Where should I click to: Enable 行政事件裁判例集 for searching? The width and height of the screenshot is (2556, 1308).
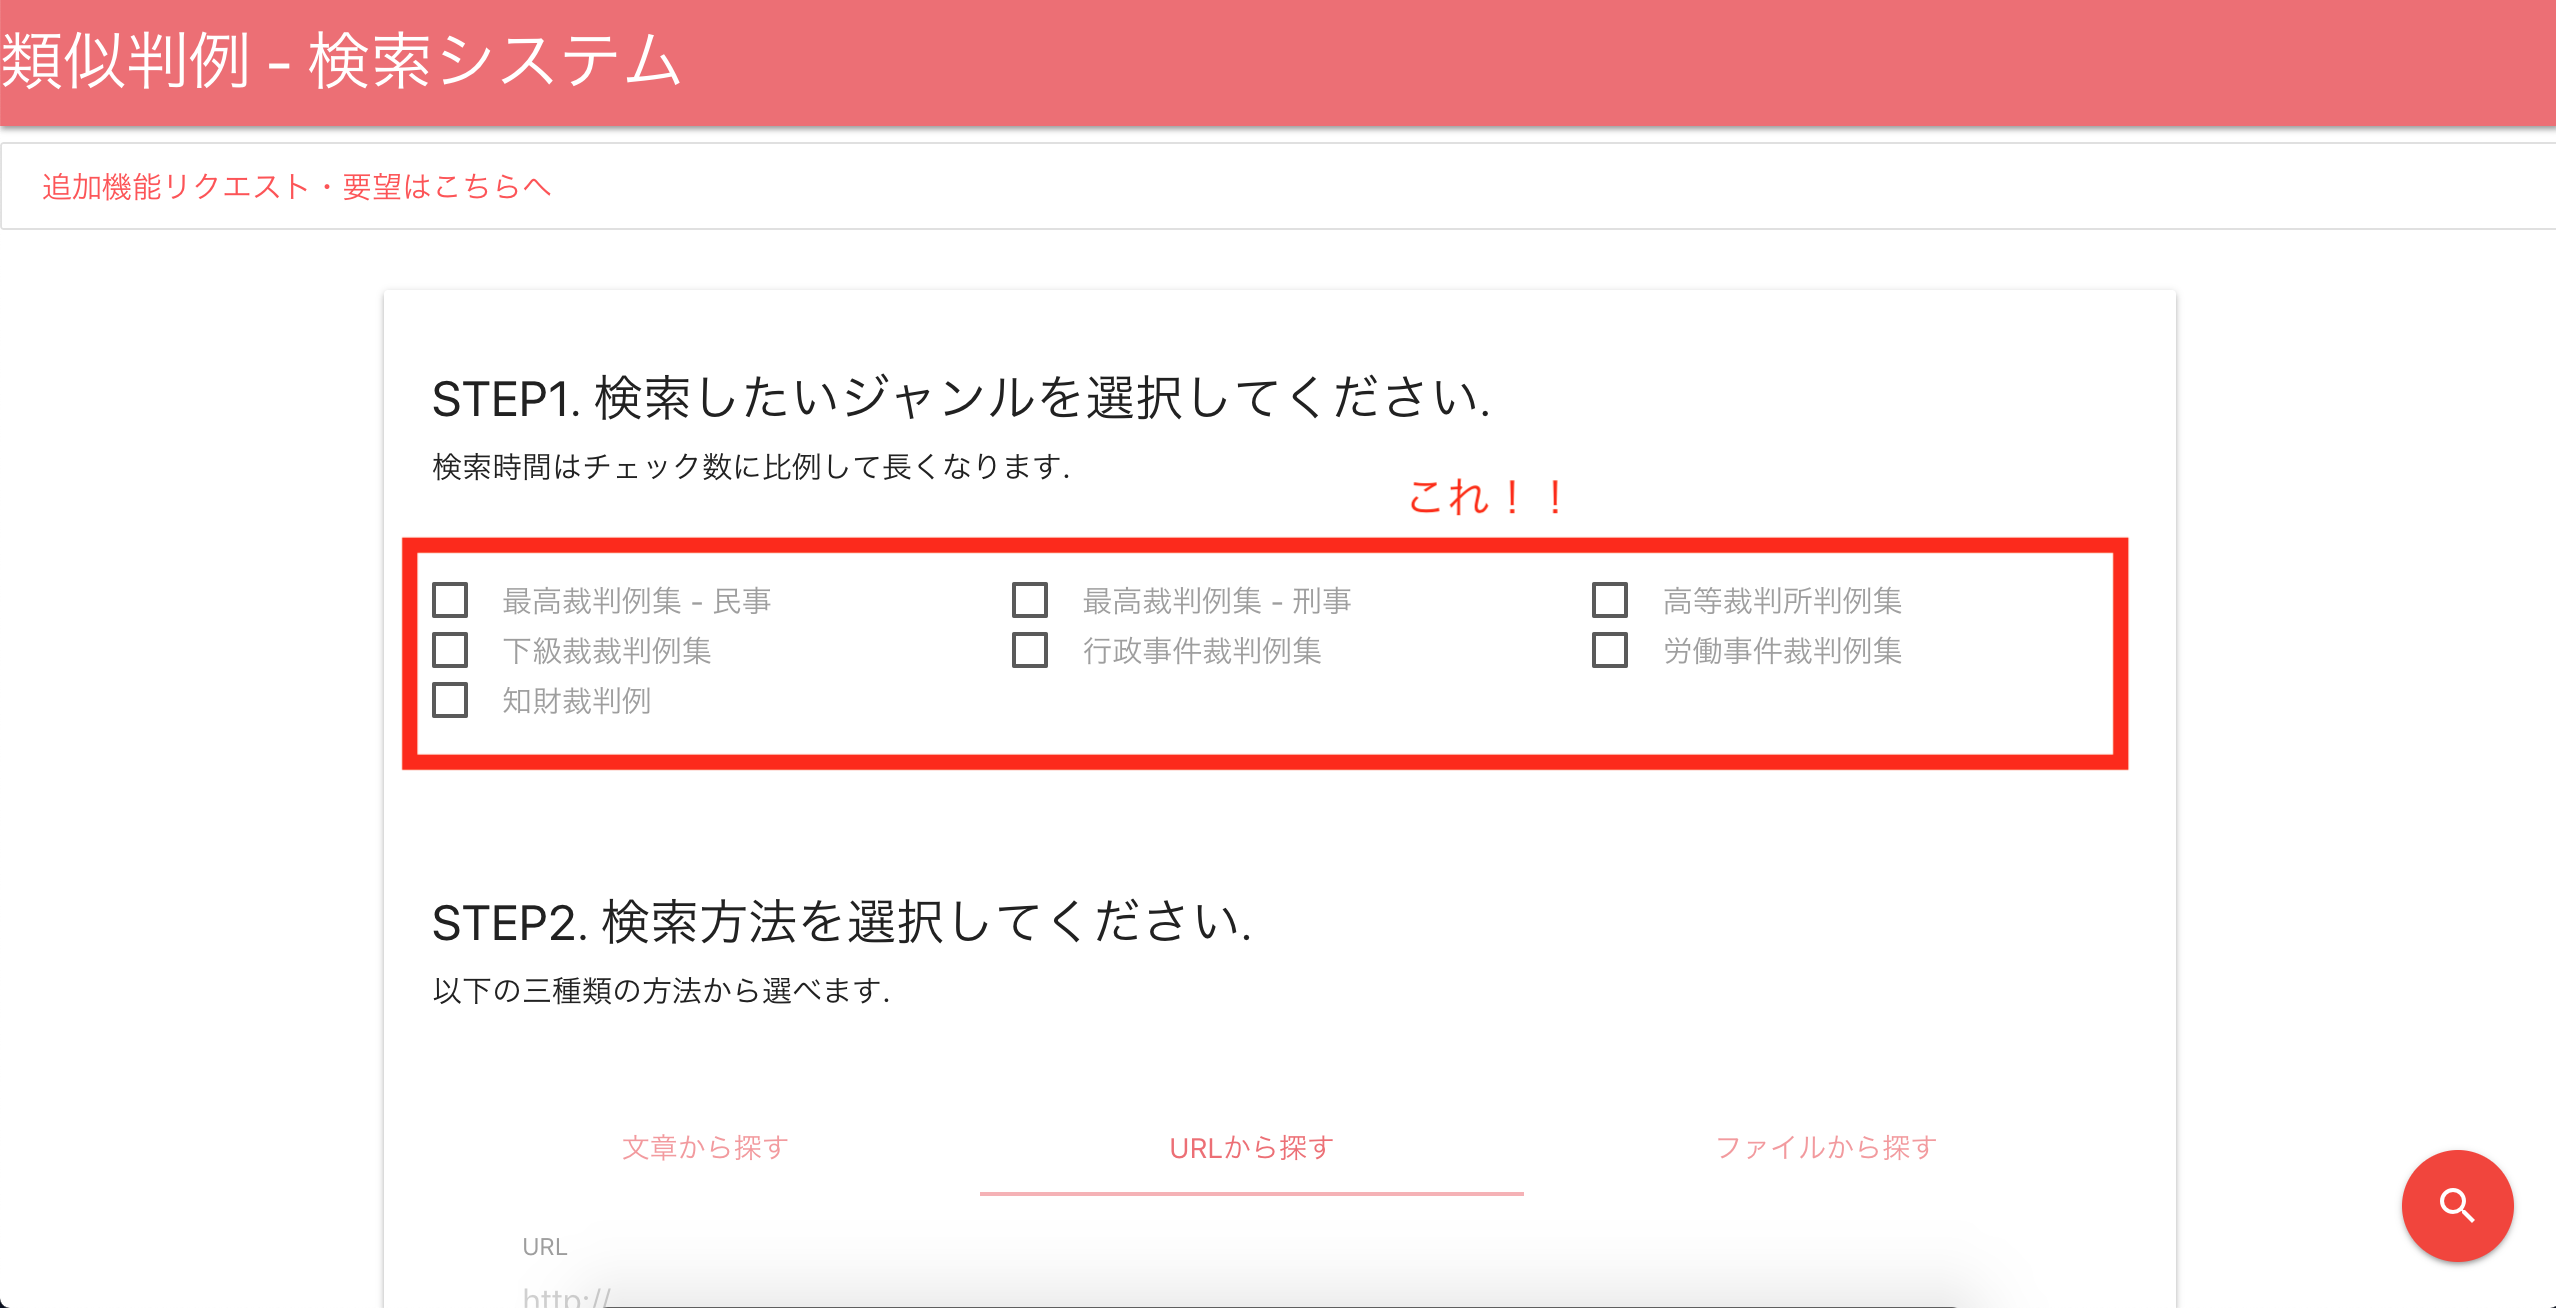click(1029, 651)
